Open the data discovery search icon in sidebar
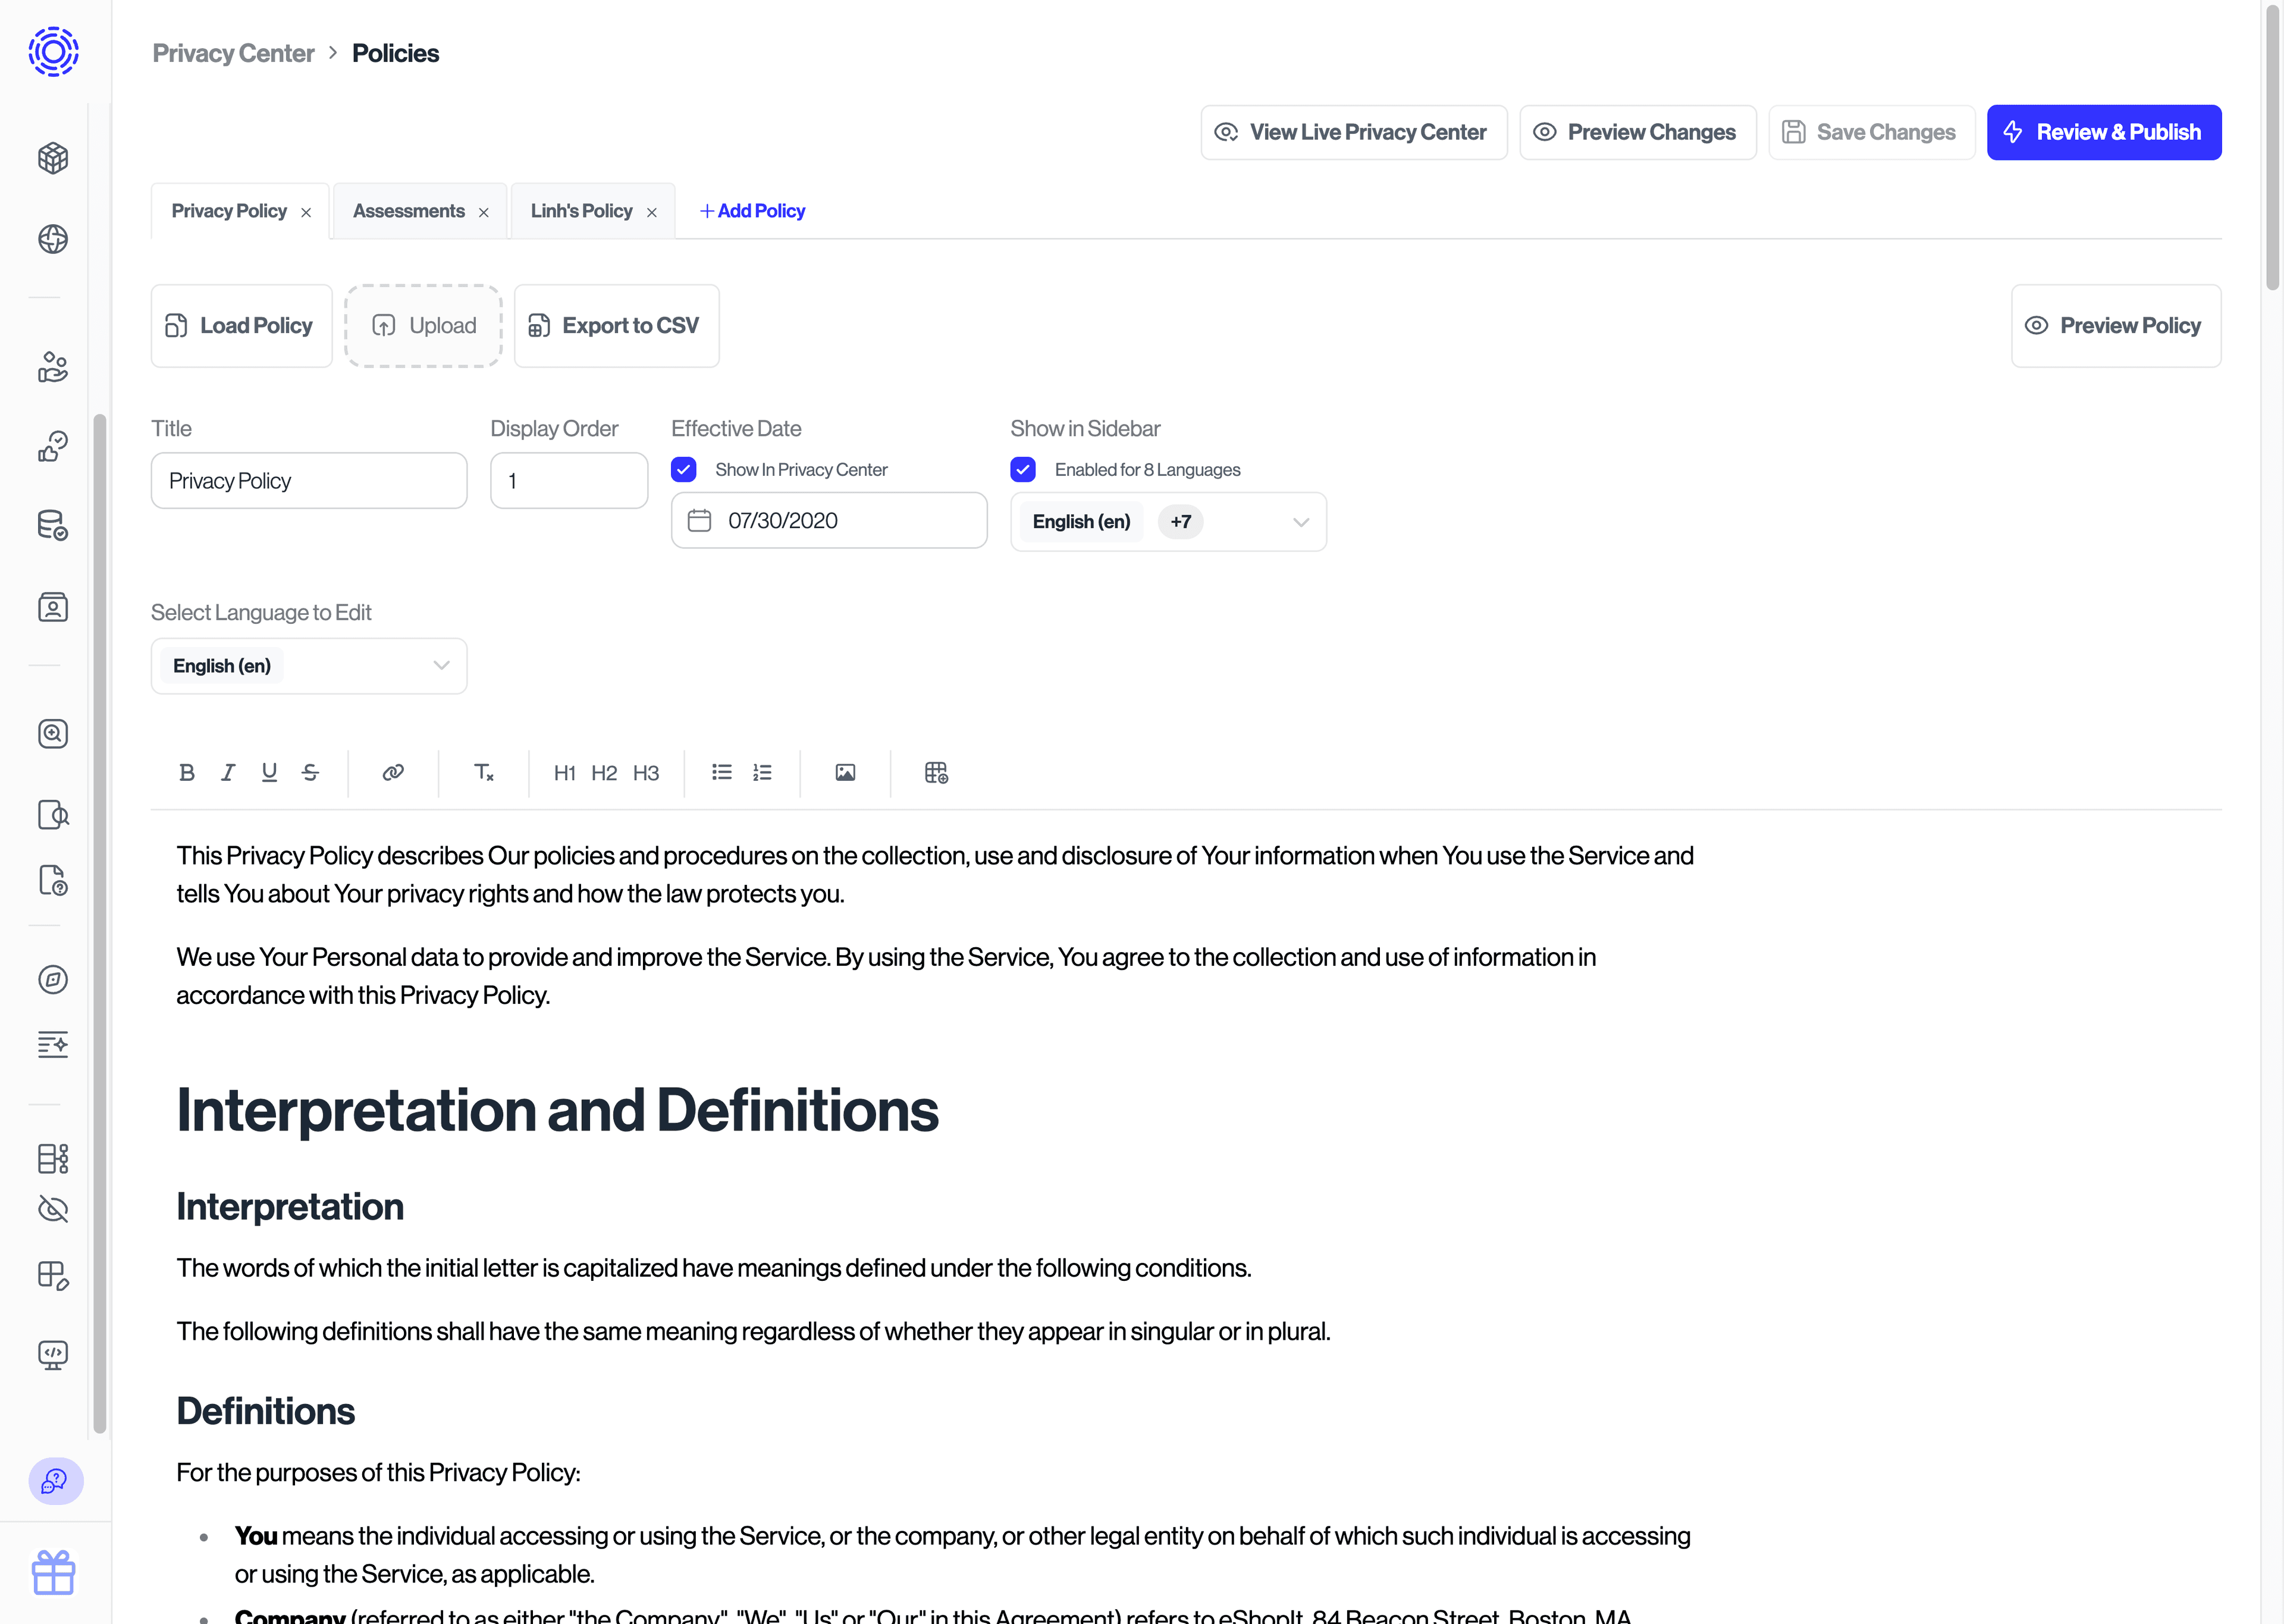This screenshot has height=1624, width=2284. (52, 733)
